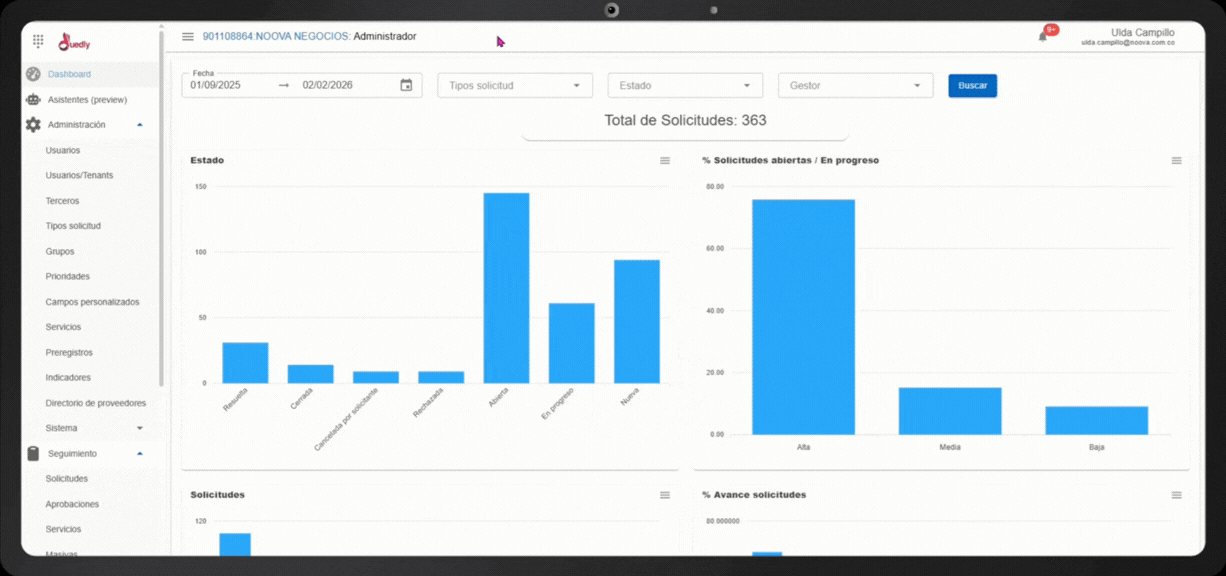This screenshot has width=1226, height=576.
Task: Open the notifications bell
Action: coord(1043,36)
